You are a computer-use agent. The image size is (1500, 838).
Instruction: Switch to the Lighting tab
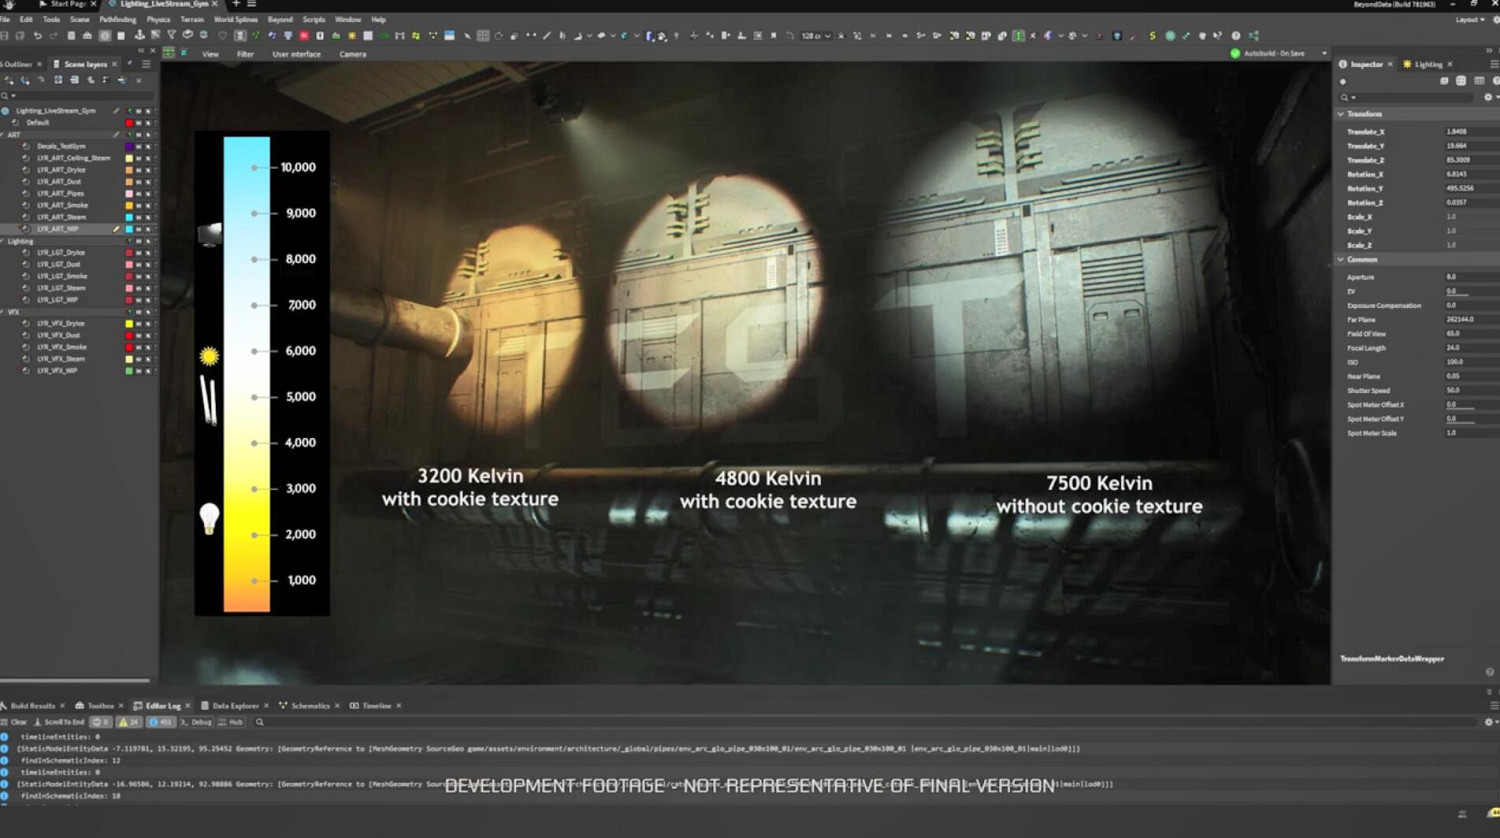point(1427,64)
